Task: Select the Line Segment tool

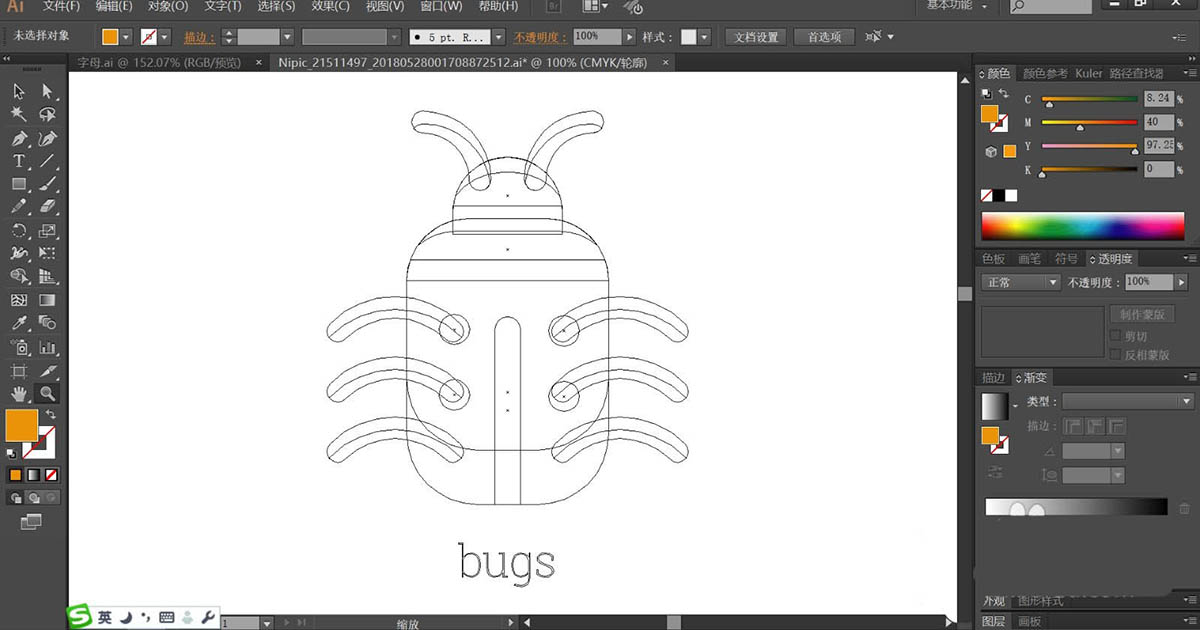Action: click(47, 161)
